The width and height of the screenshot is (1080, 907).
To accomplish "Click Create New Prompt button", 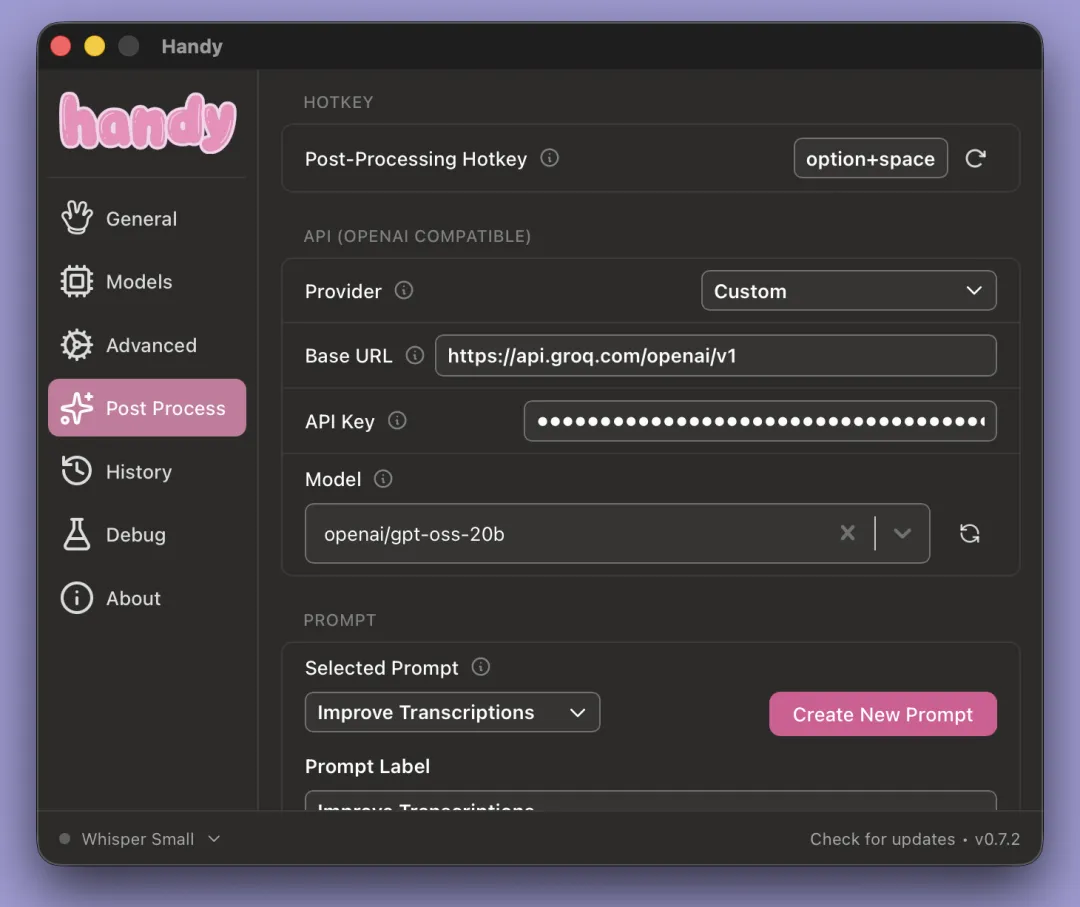I will (x=882, y=714).
